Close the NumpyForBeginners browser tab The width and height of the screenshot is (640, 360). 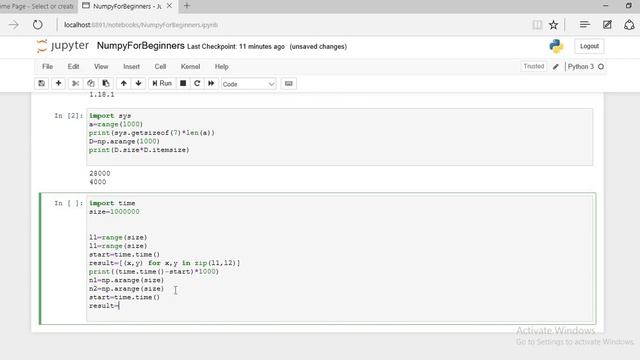pyautogui.click(x=169, y=6)
